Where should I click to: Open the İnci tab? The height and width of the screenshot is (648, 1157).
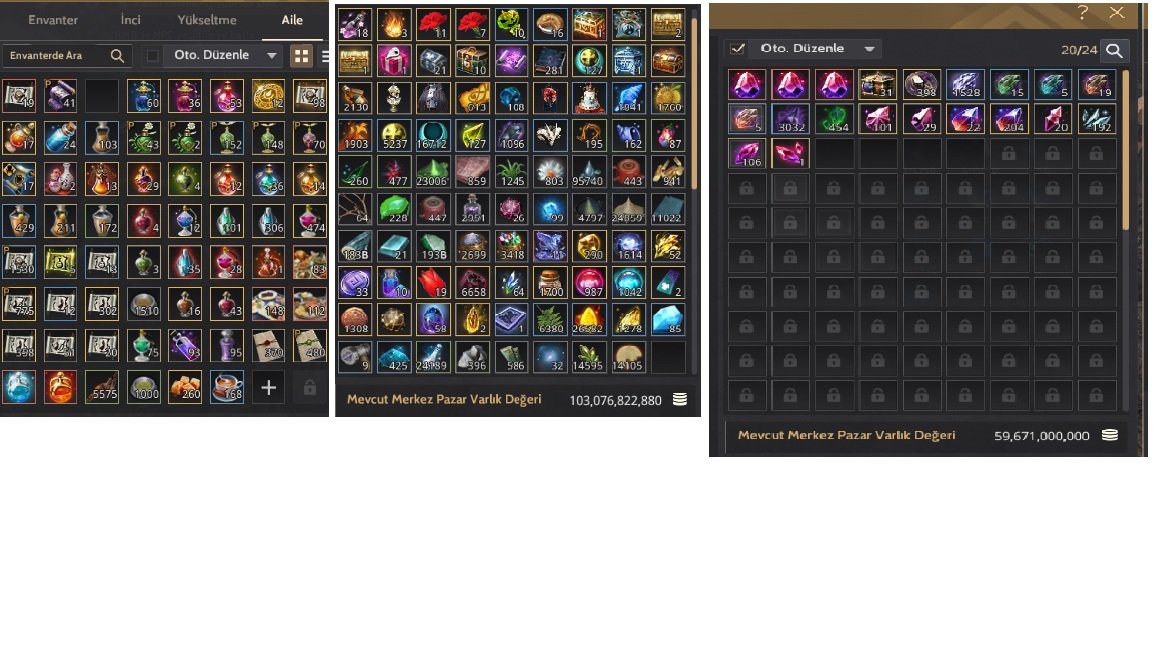pos(130,20)
